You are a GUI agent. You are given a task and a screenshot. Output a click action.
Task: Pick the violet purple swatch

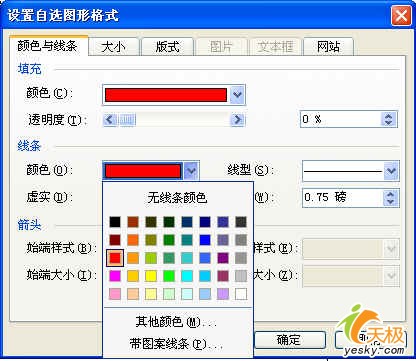coord(223,258)
